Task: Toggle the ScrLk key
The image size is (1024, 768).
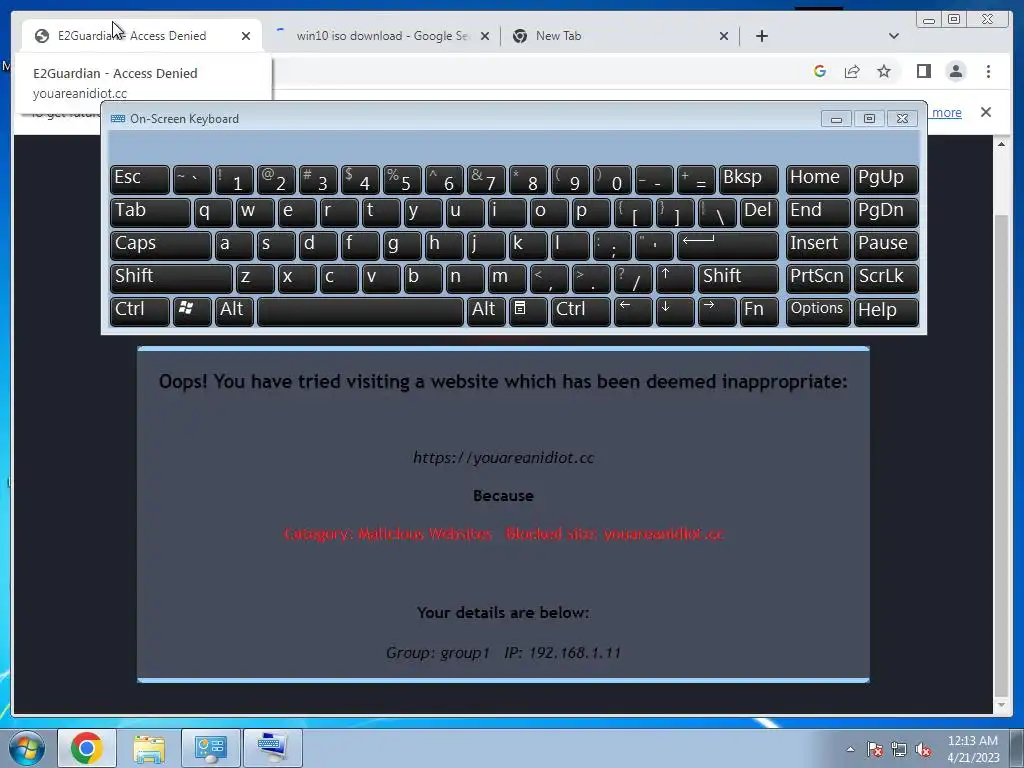Action: click(886, 277)
